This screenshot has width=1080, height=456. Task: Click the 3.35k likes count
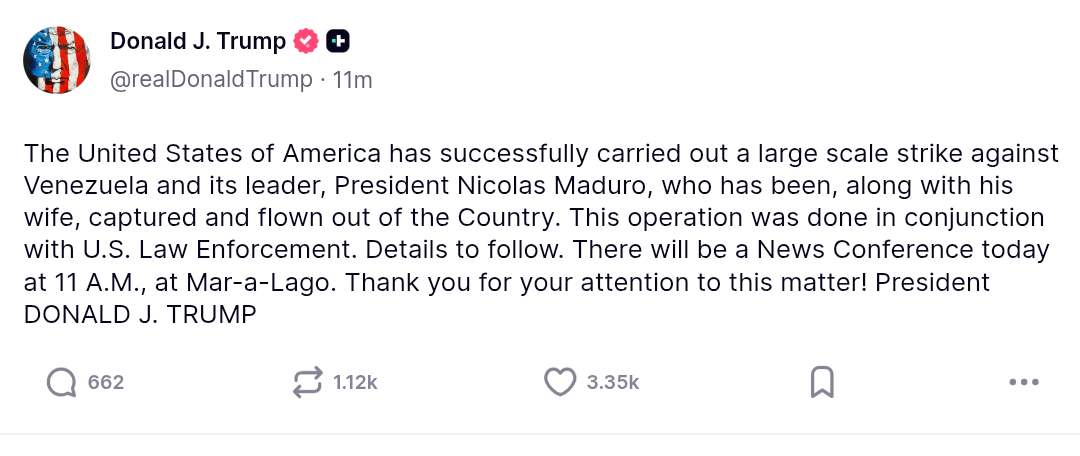tap(613, 382)
